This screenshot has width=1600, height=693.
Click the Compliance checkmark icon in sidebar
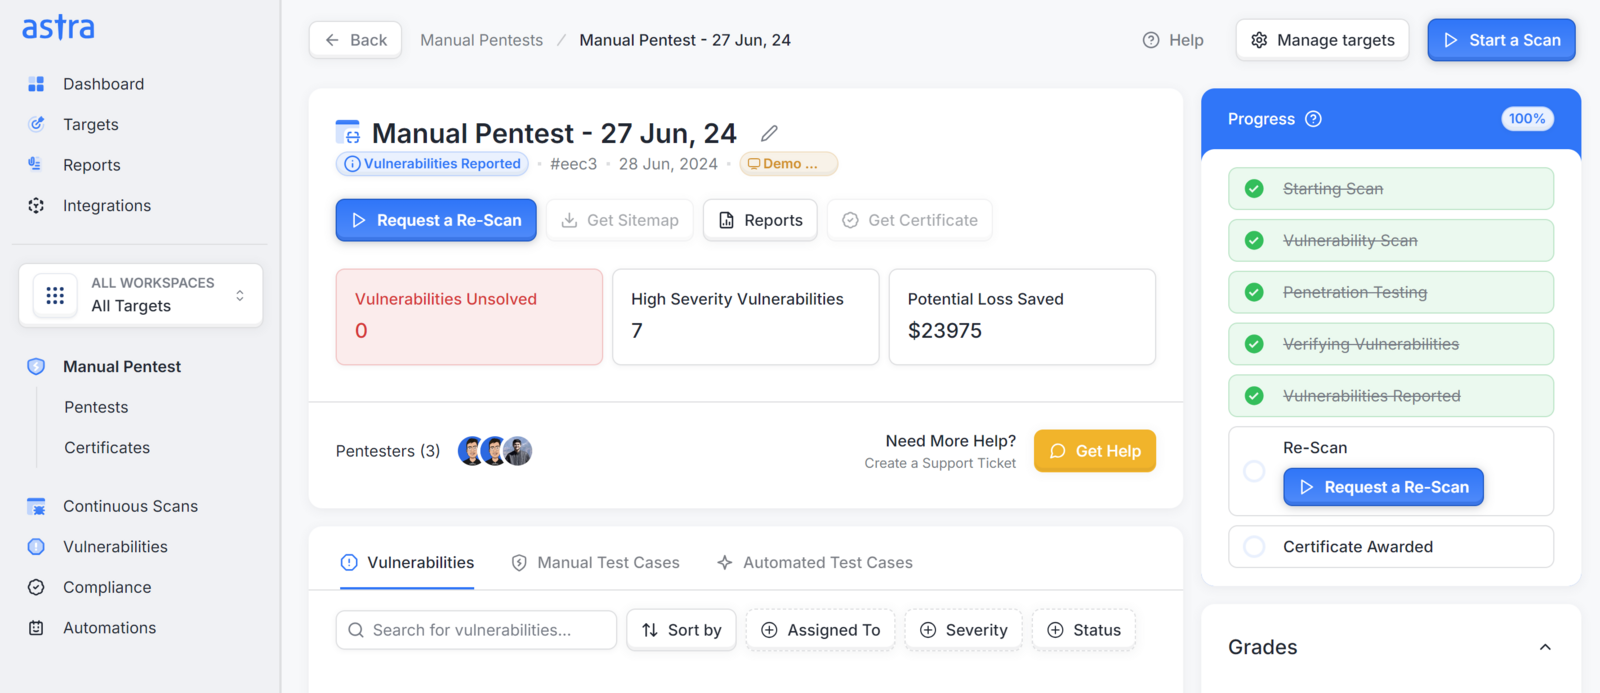(x=36, y=587)
